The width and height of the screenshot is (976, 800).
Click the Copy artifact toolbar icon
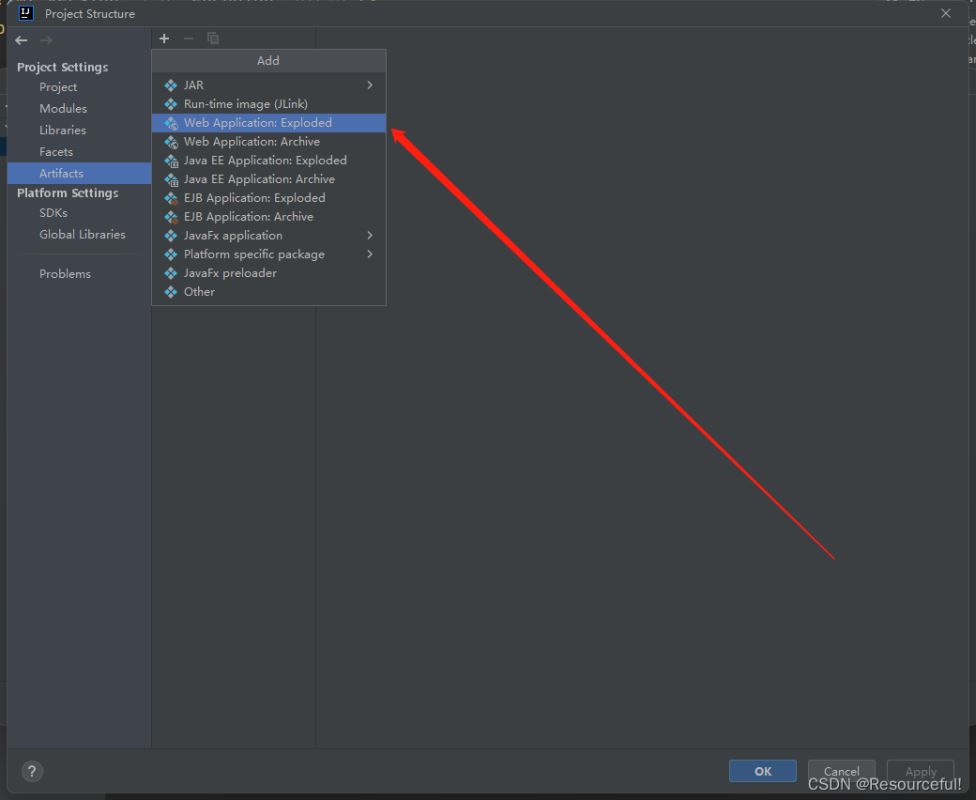[x=213, y=39]
